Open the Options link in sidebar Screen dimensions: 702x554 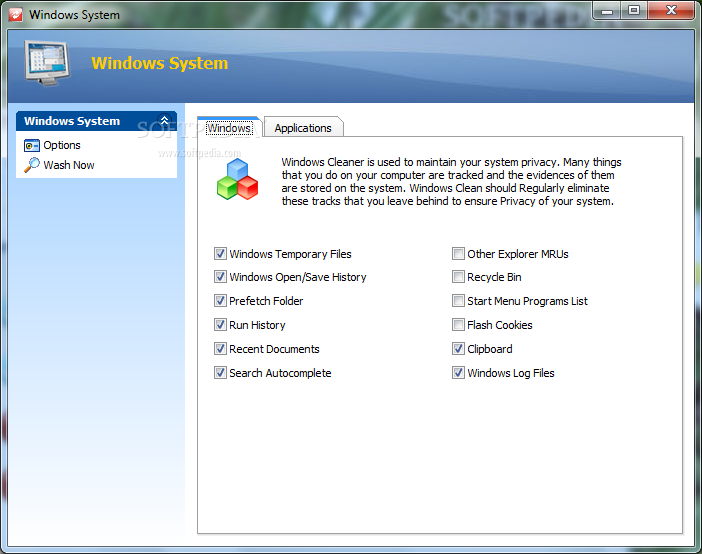pyautogui.click(x=62, y=145)
